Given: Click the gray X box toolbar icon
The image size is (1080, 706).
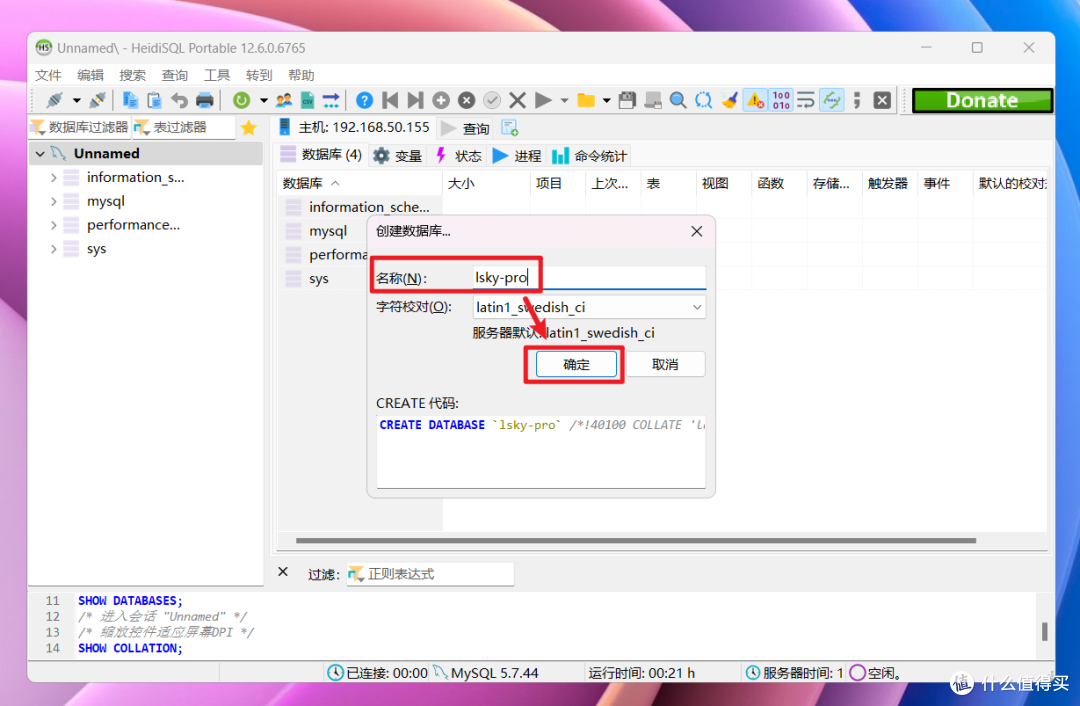Looking at the screenshot, I should tap(882, 101).
